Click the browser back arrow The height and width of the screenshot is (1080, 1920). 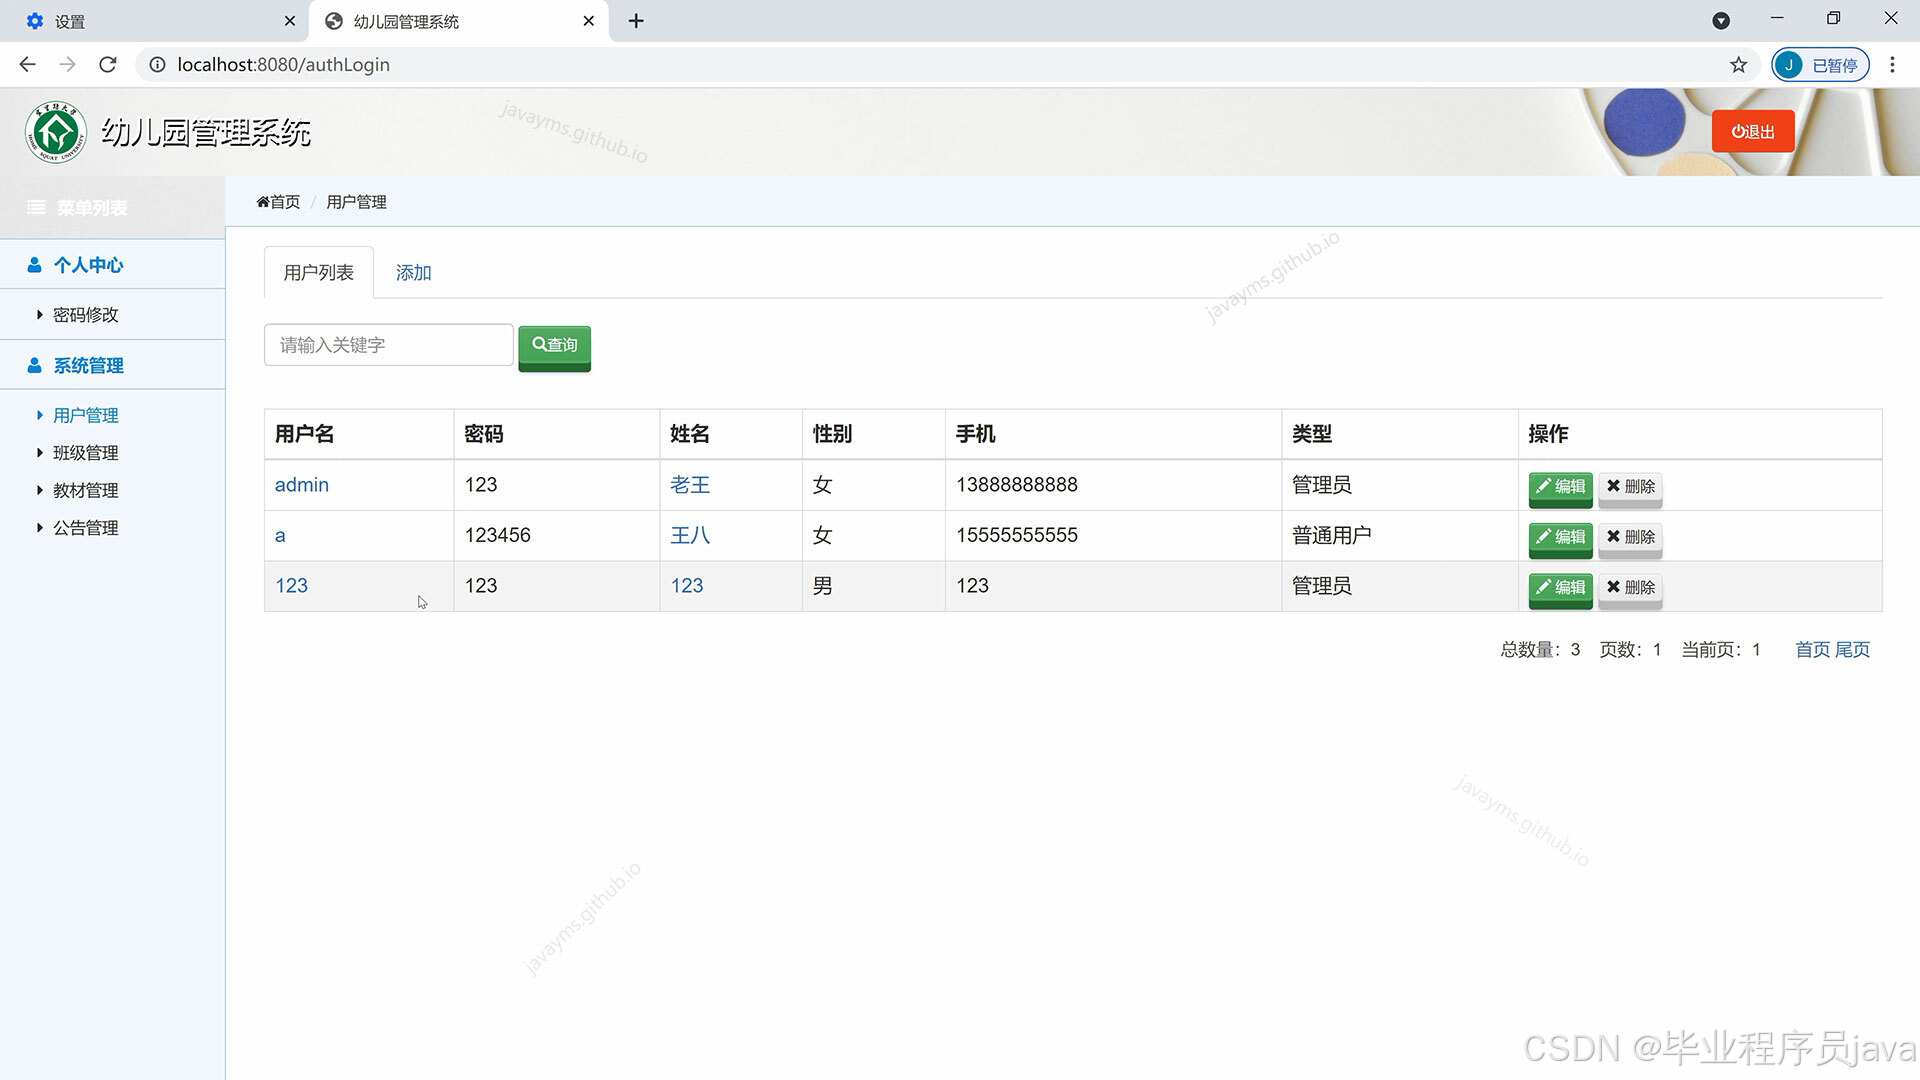27,65
